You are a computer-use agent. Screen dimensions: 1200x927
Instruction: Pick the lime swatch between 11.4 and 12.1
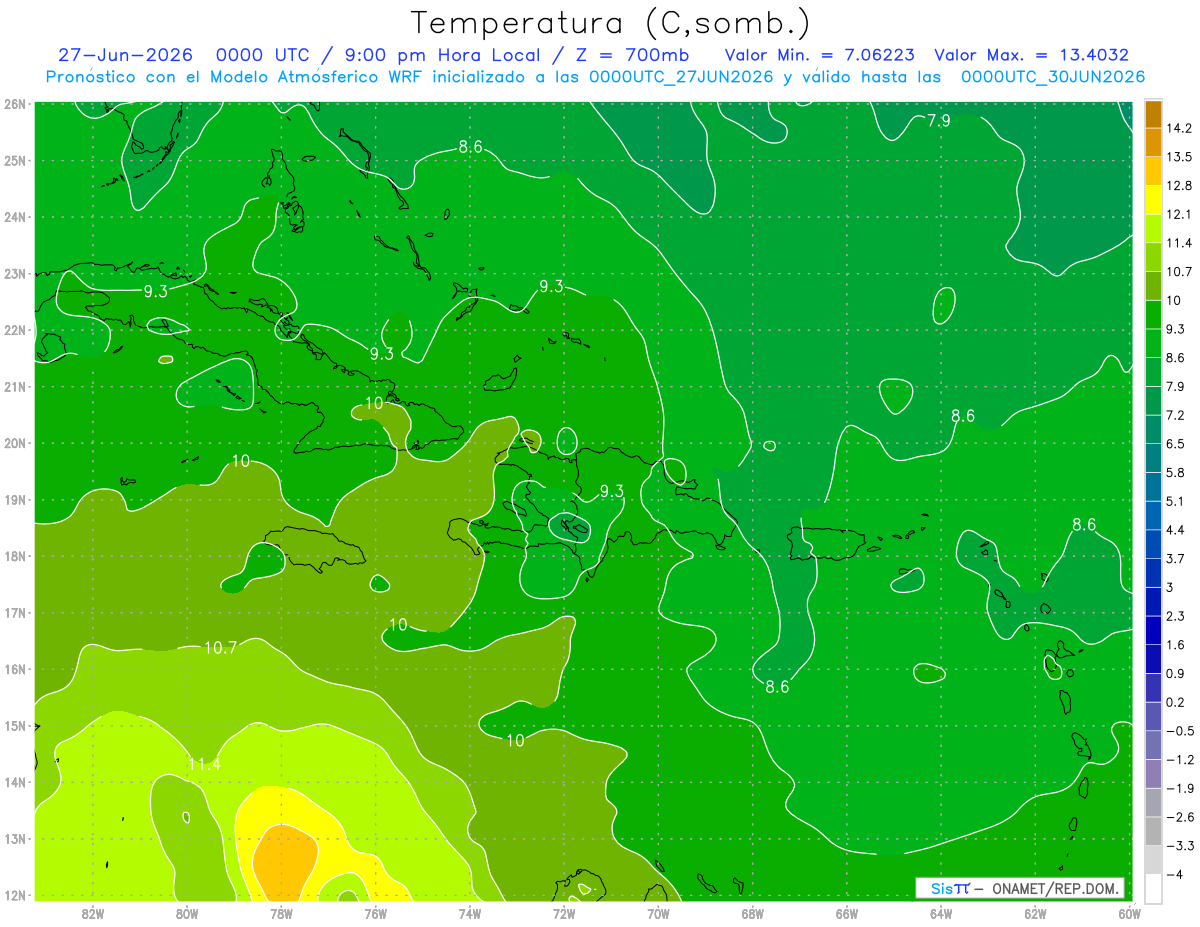(x=1154, y=229)
